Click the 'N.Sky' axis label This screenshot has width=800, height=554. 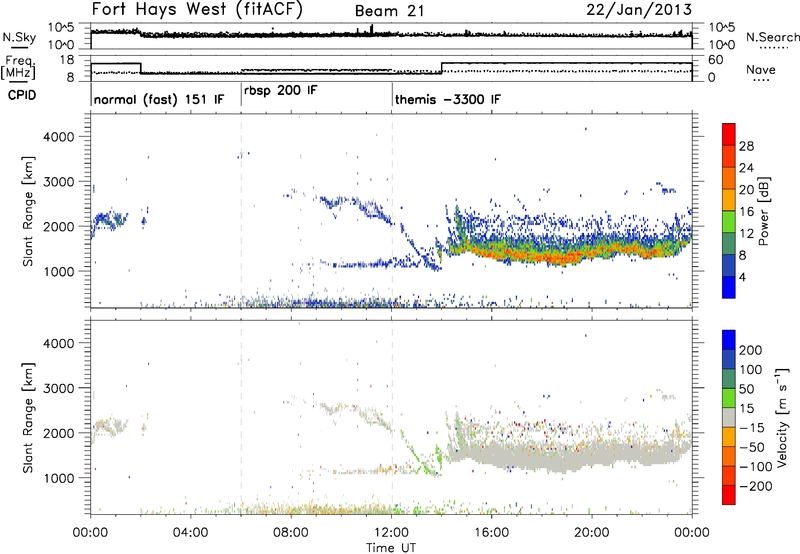19,37
